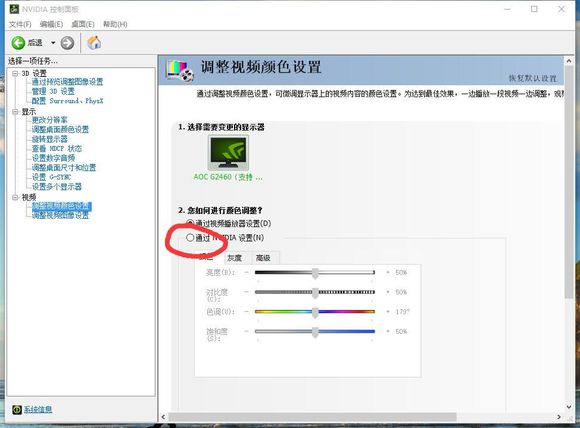Screen dimensions: 580x428
Task: Click the 色调 hue slider handle
Action: 315,312
